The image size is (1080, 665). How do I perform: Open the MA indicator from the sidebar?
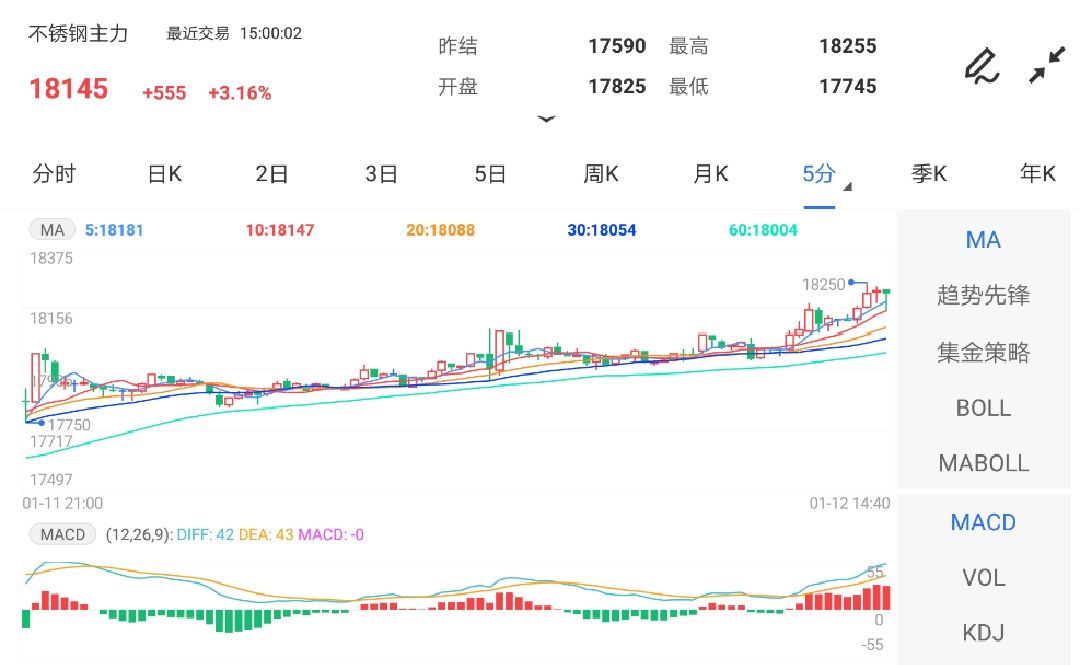point(985,240)
